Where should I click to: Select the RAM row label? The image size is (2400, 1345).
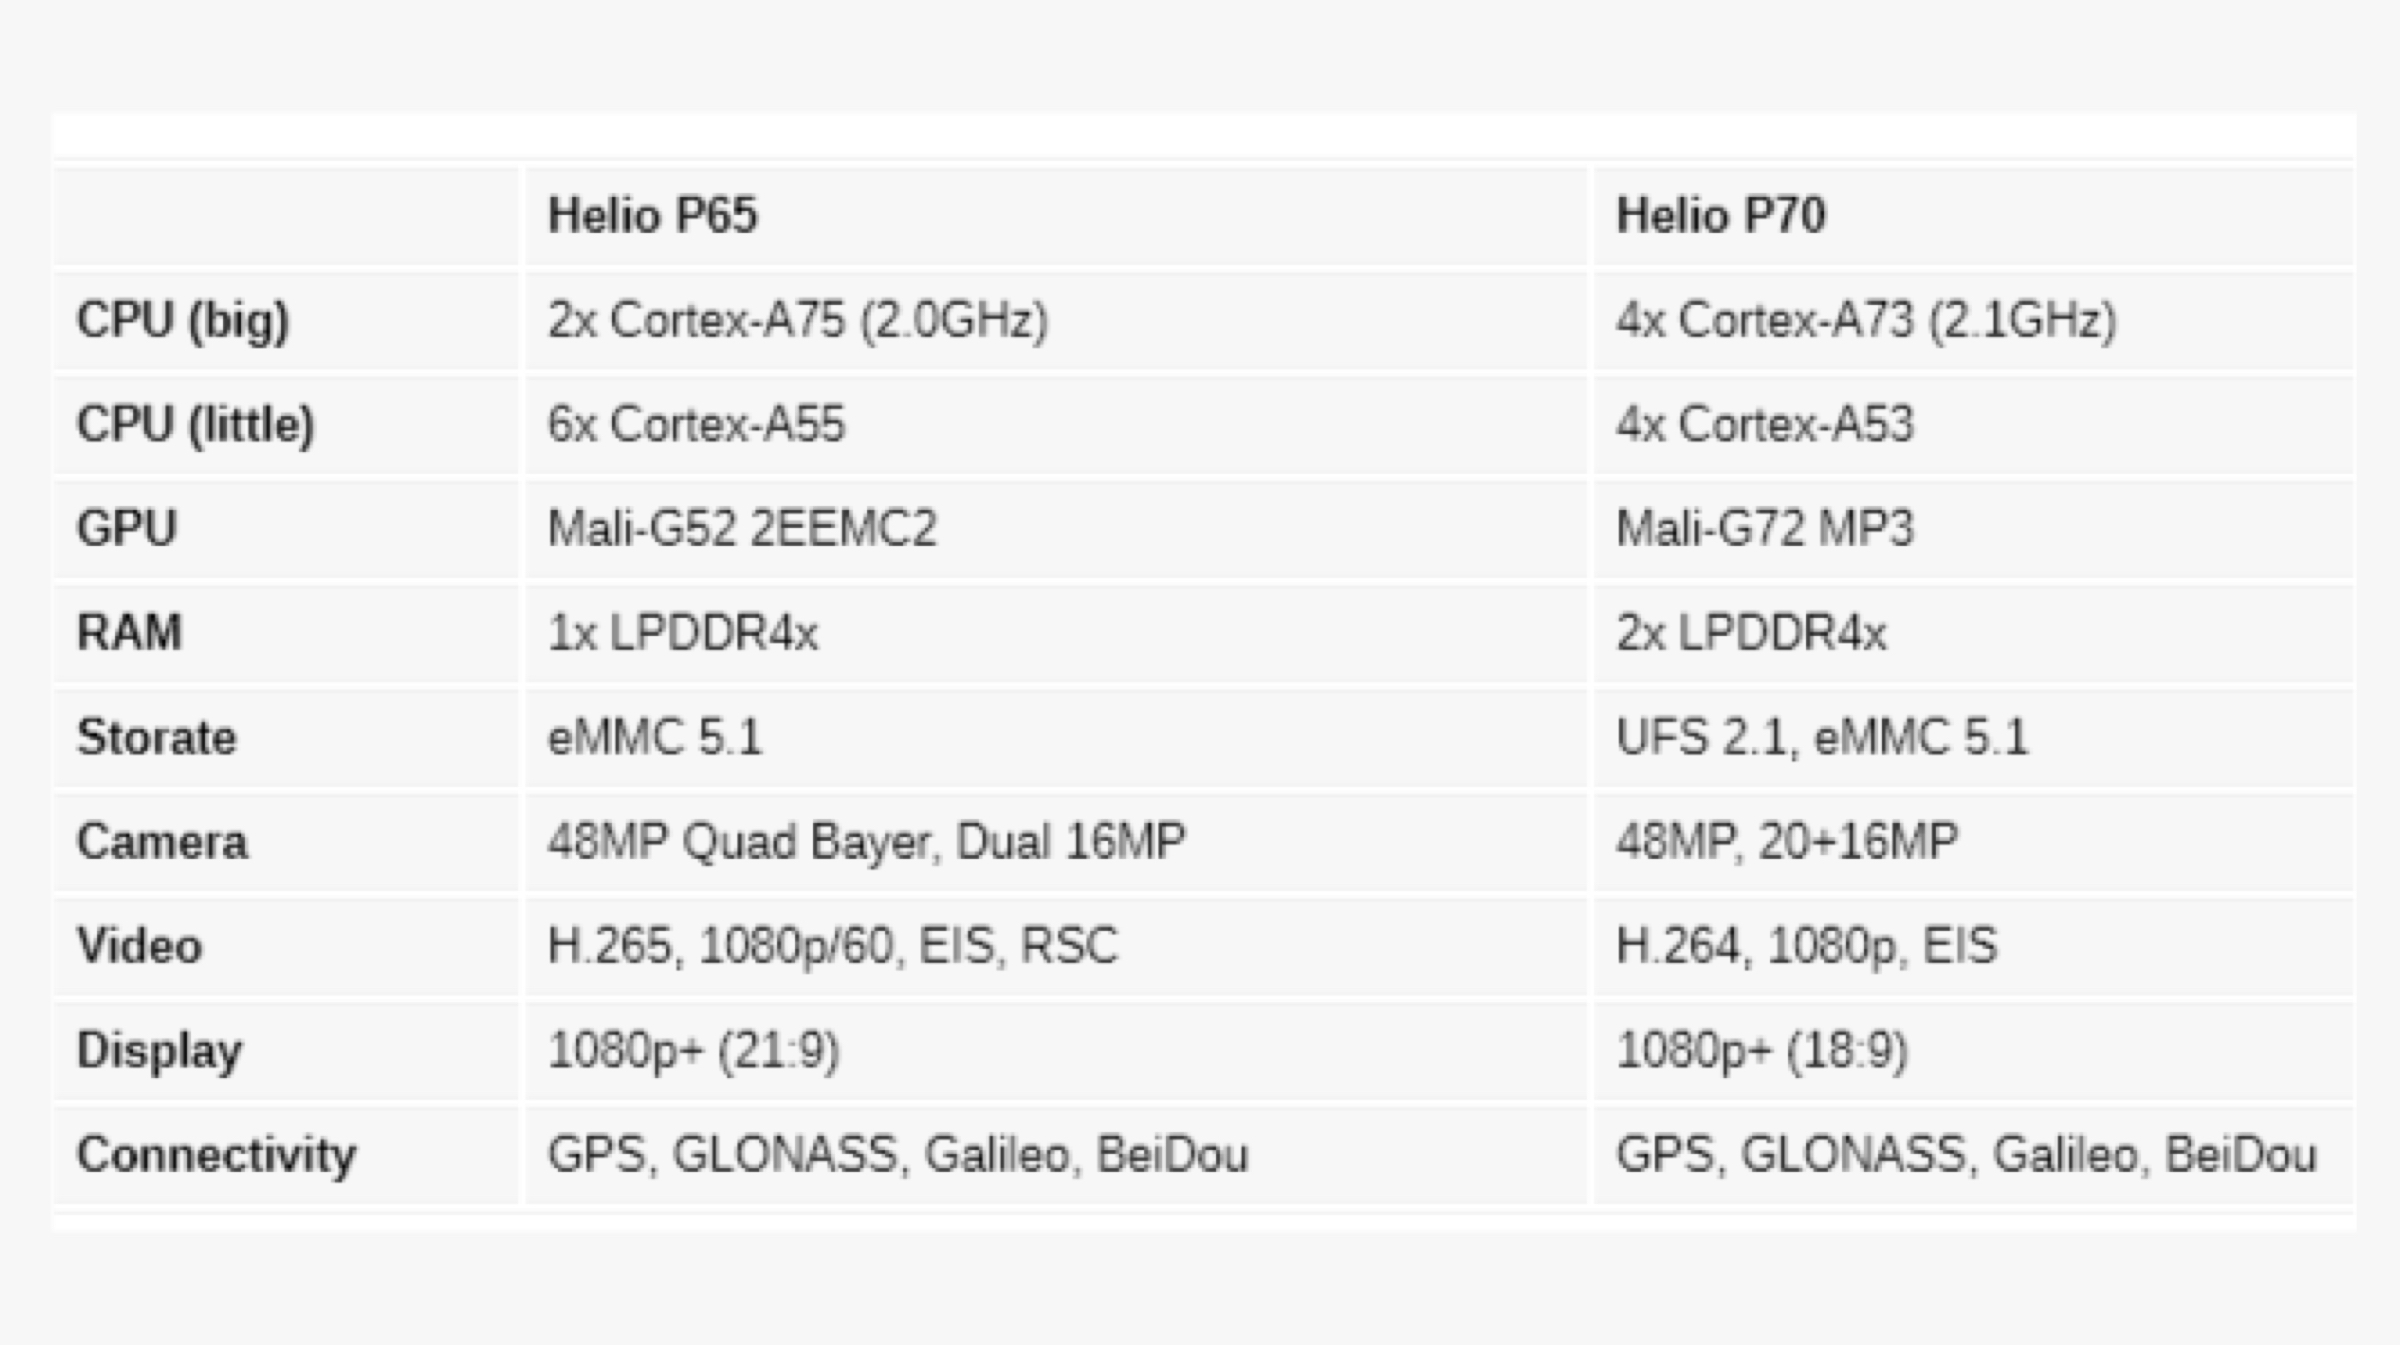pos(130,633)
